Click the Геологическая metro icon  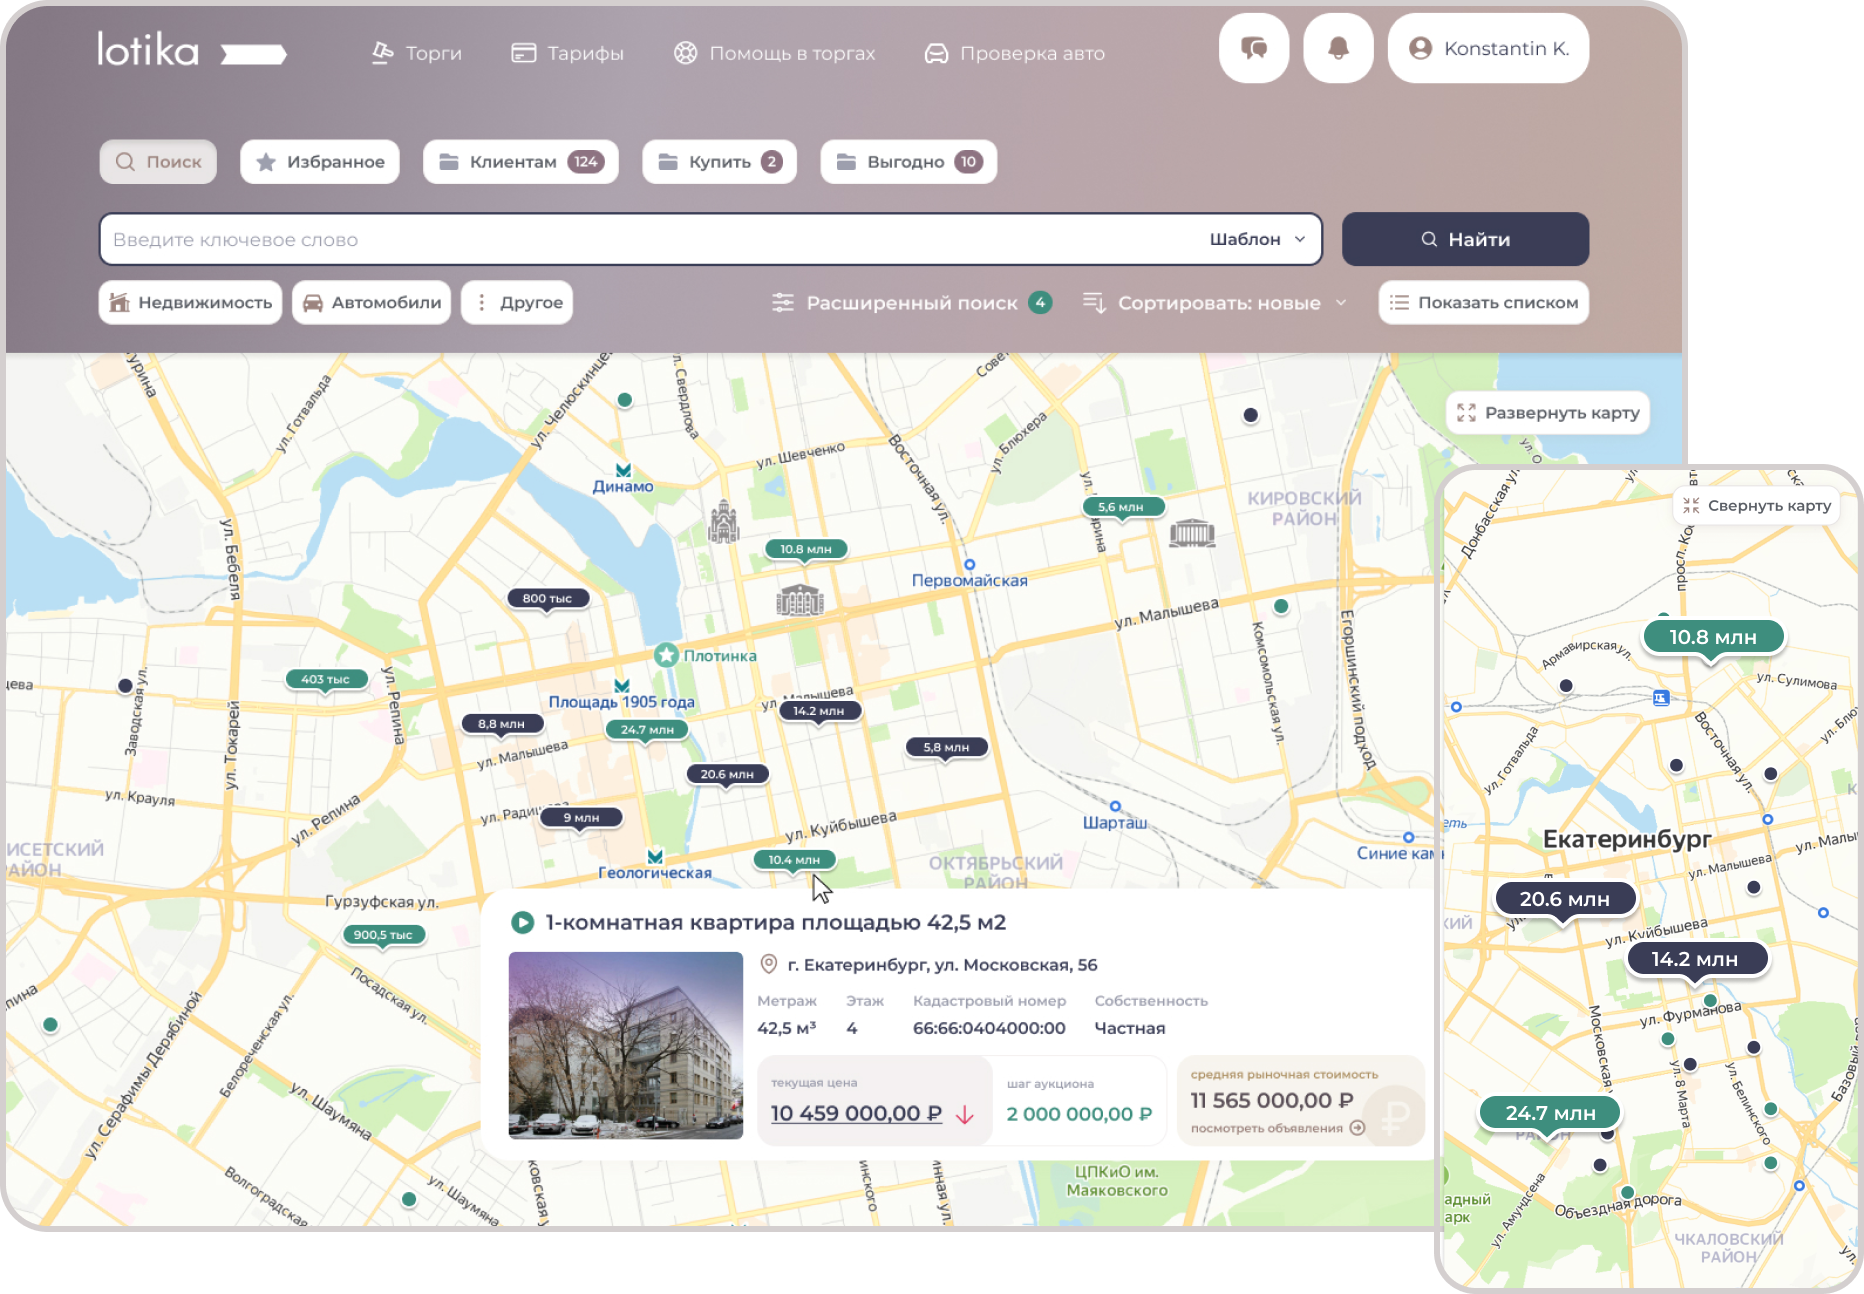pyautogui.click(x=655, y=857)
